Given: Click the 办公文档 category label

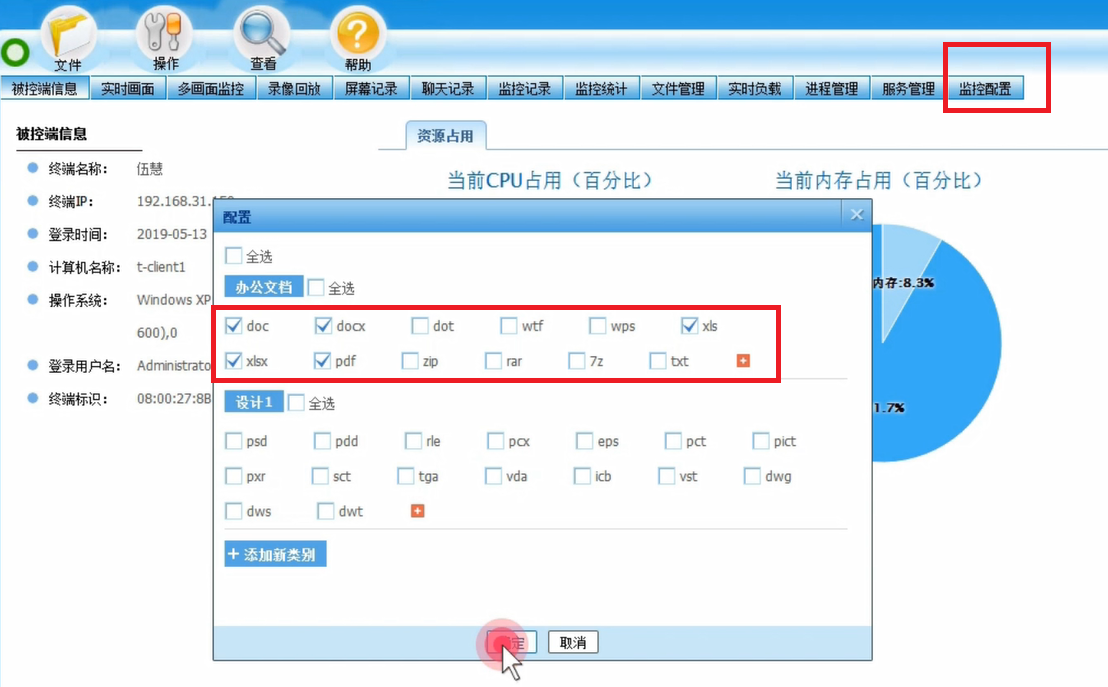Looking at the screenshot, I should point(263,288).
